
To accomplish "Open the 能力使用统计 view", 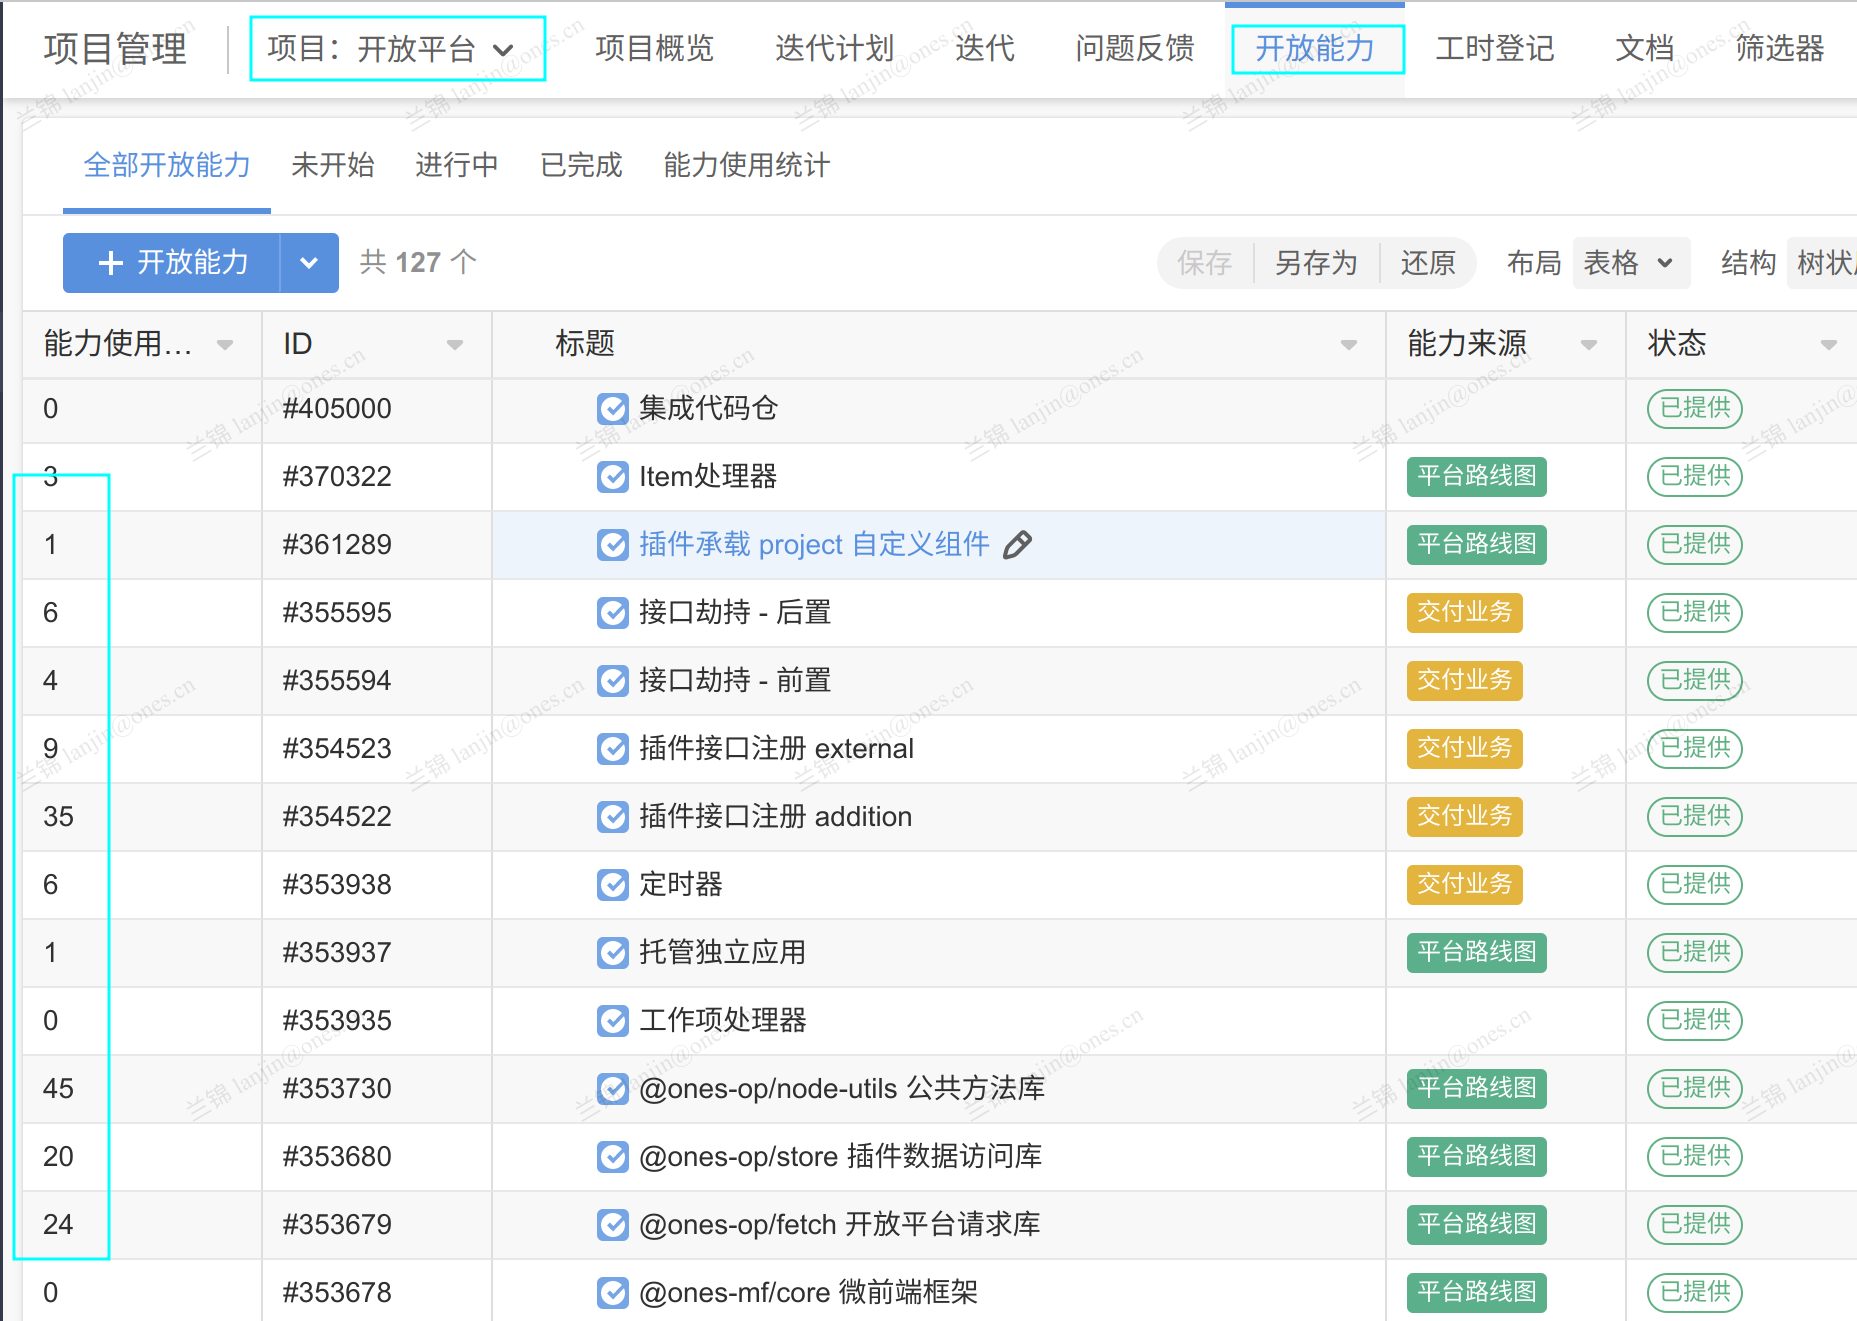I will [x=747, y=165].
